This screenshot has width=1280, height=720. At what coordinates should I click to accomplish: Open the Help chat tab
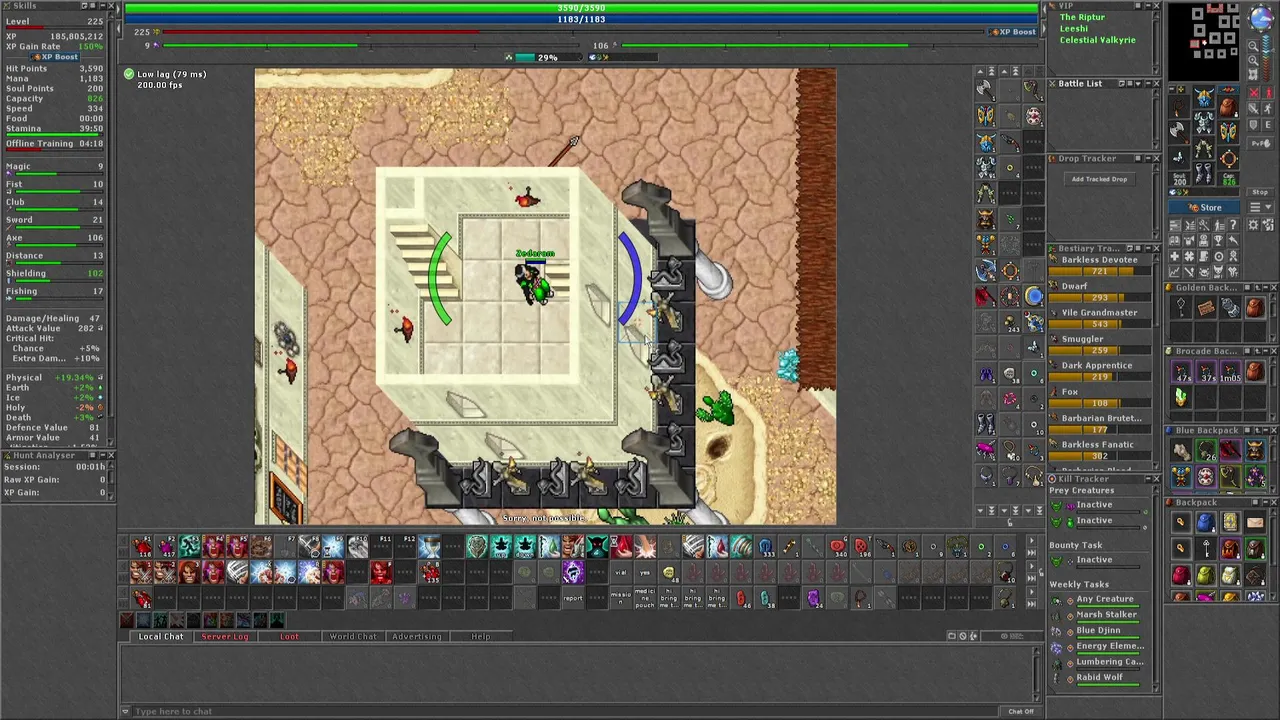[481, 636]
